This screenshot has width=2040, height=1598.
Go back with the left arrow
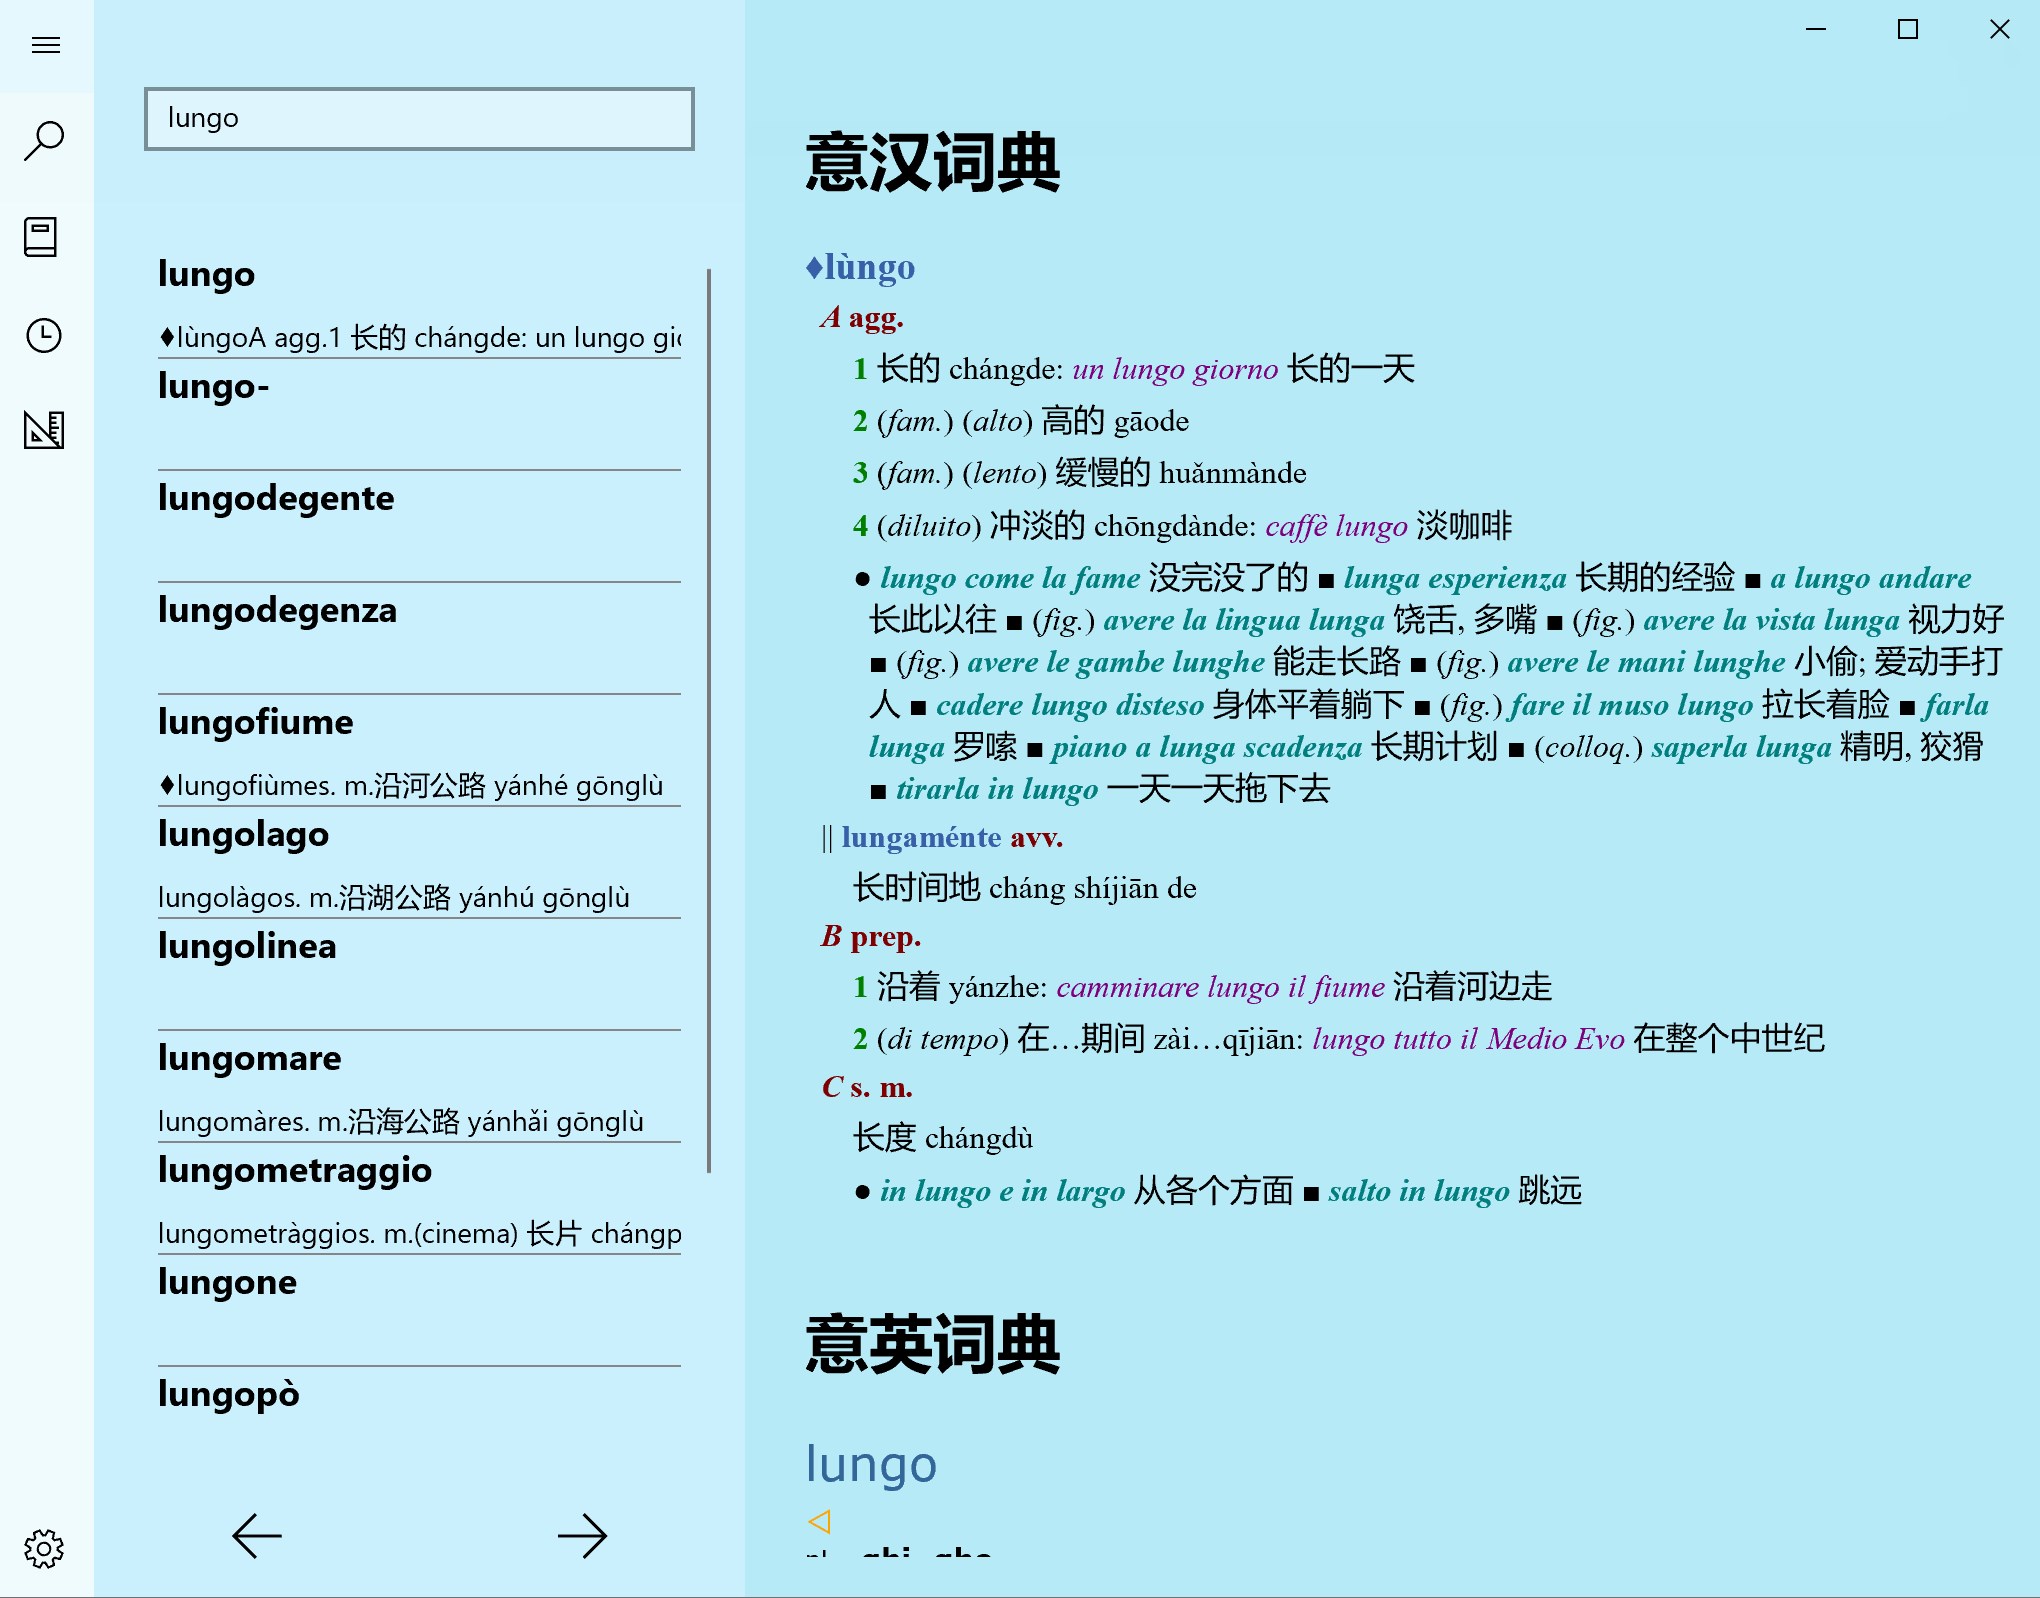[x=257, y=1536]
